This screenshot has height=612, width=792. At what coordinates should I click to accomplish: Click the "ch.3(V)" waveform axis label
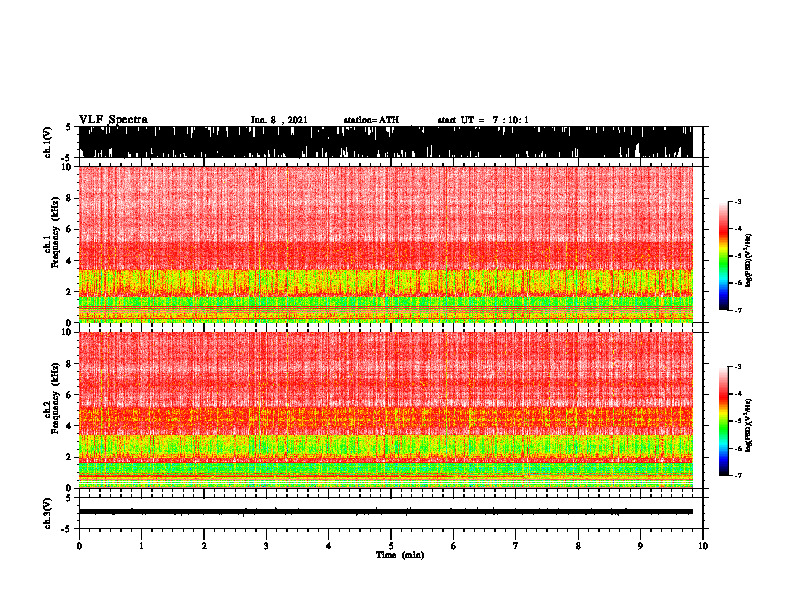(x=48, y=513)
